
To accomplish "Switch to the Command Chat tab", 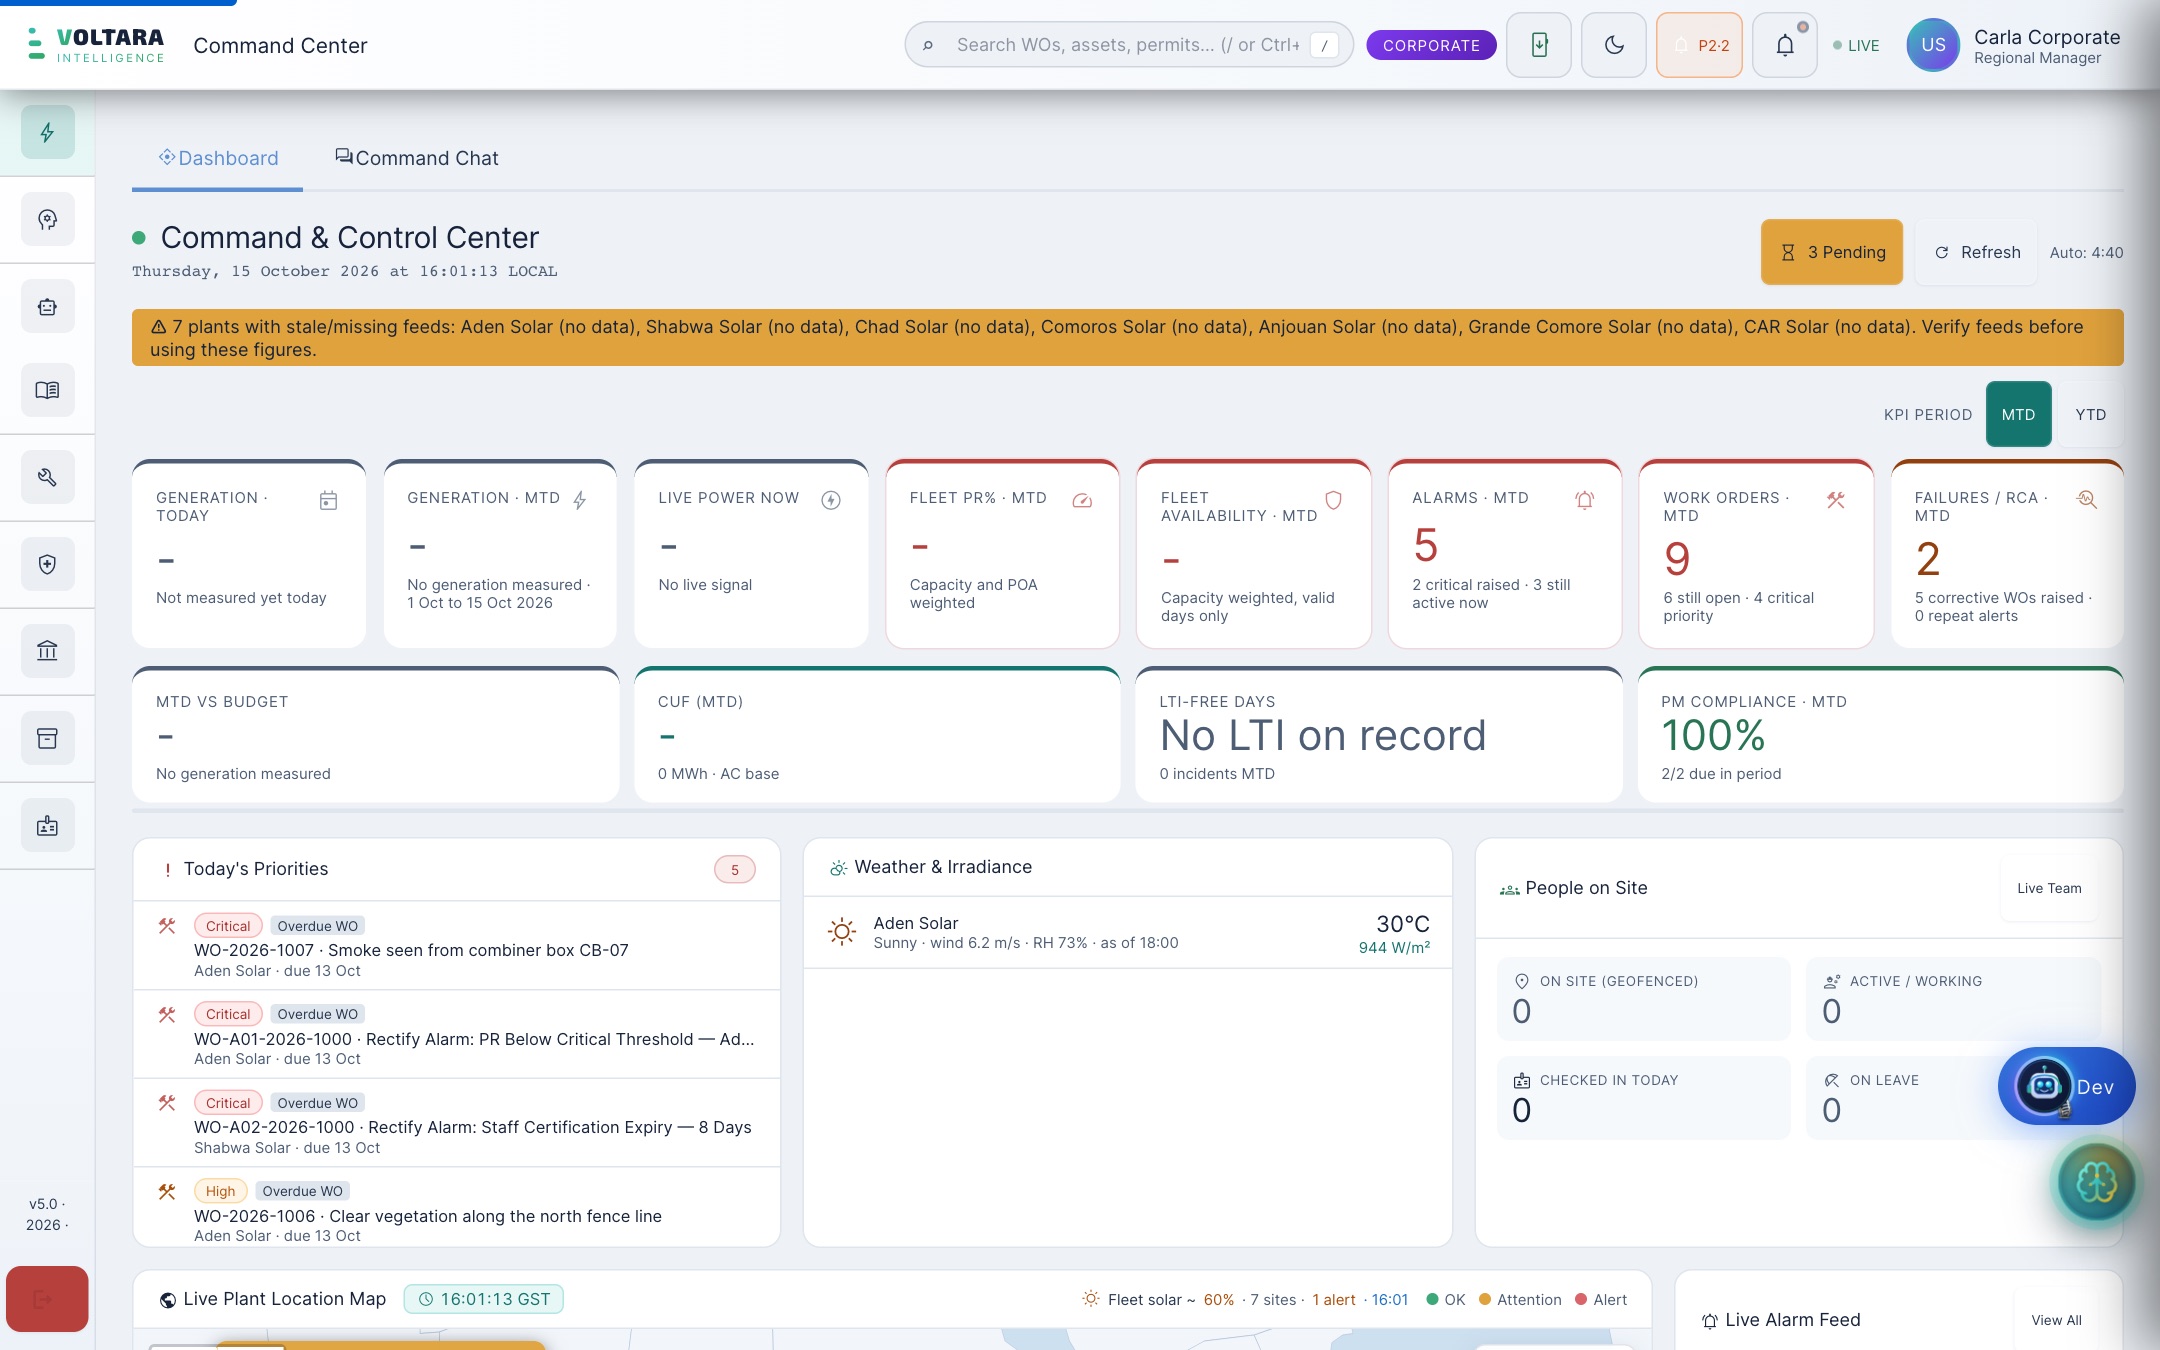I will click(x=416, y=158).
